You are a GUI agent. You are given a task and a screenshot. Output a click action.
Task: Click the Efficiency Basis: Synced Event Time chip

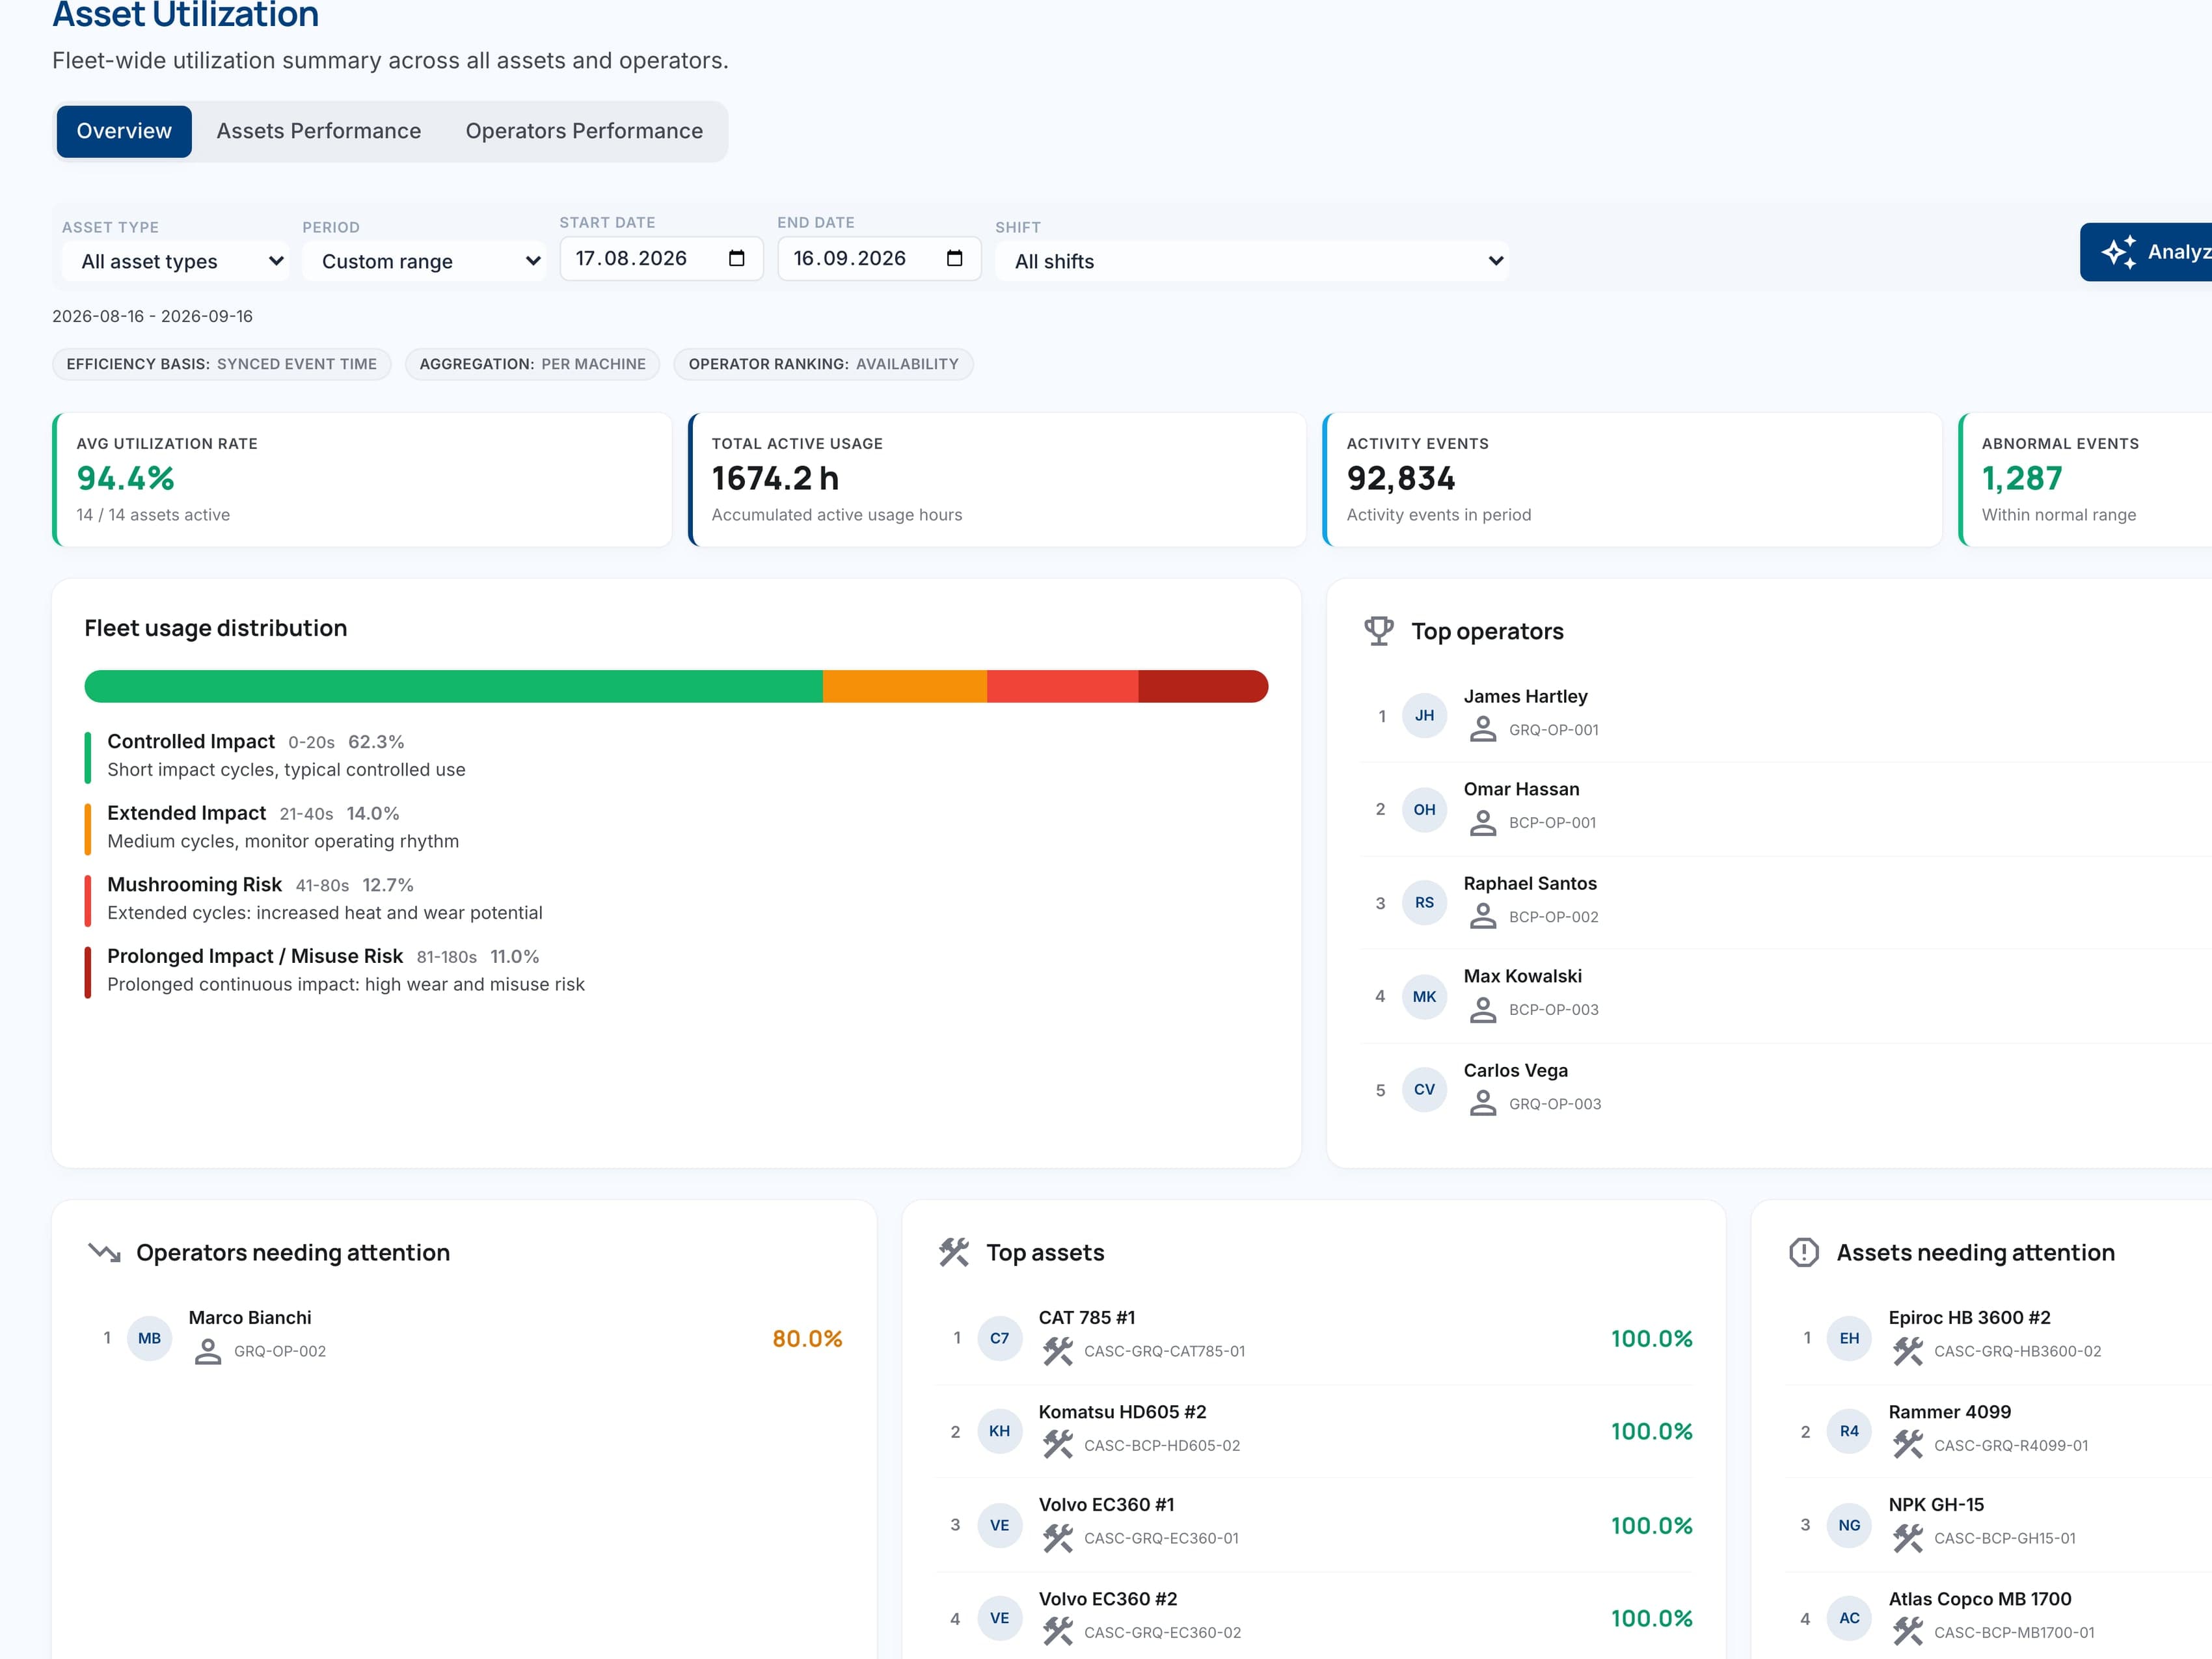pyautogui.click(x=221, y=364)
